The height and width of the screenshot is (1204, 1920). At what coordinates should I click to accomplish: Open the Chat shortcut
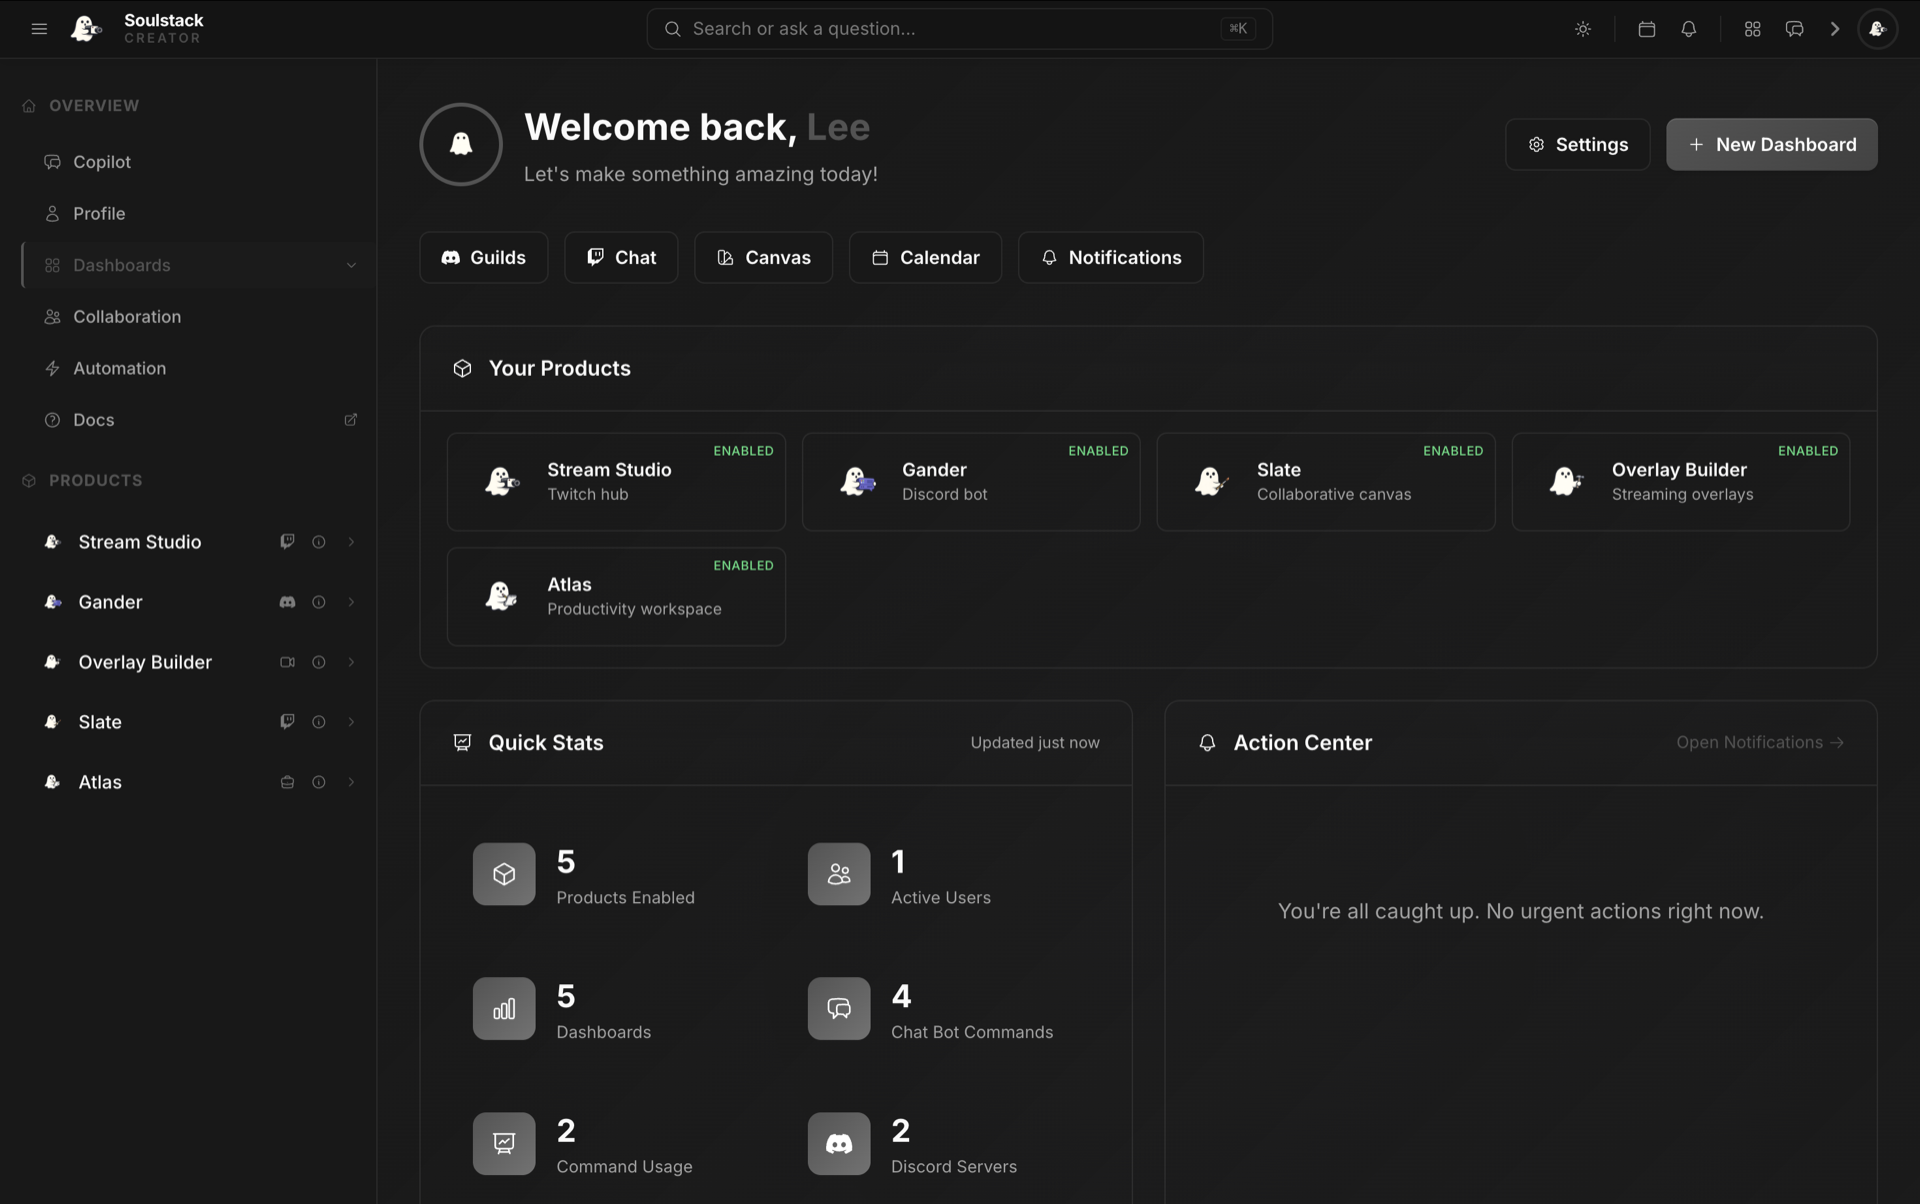621,257
